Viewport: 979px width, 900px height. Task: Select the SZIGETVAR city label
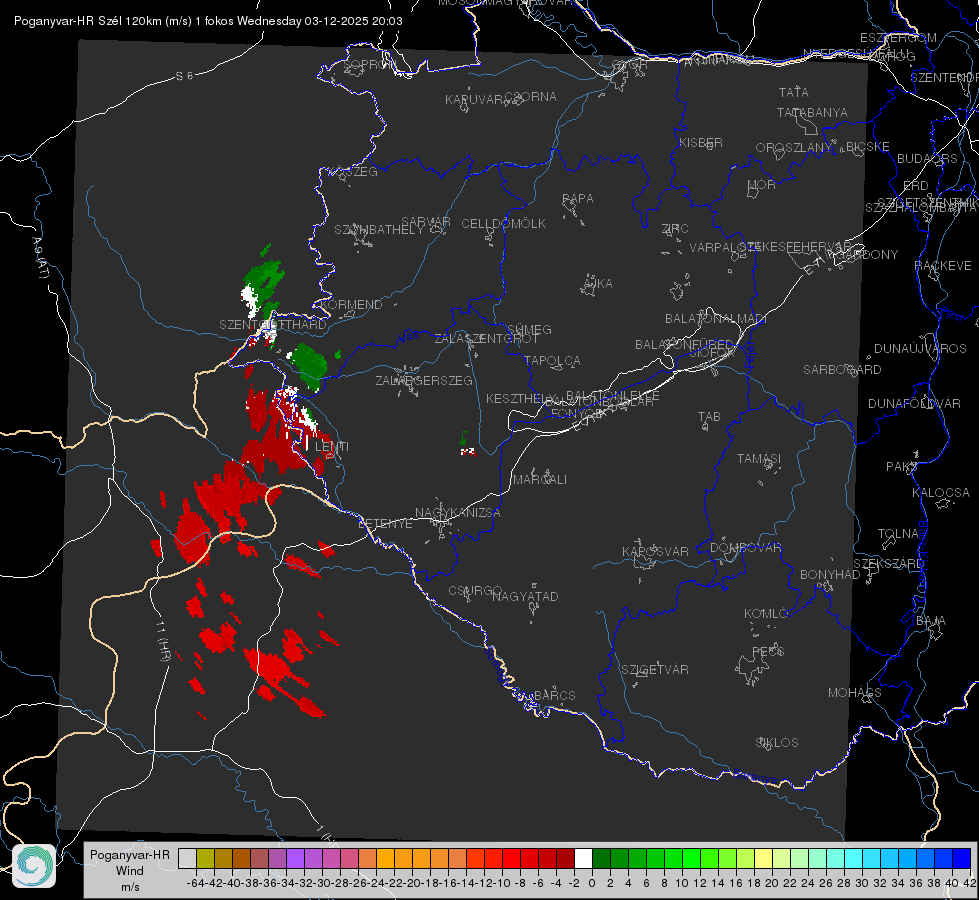654,669
